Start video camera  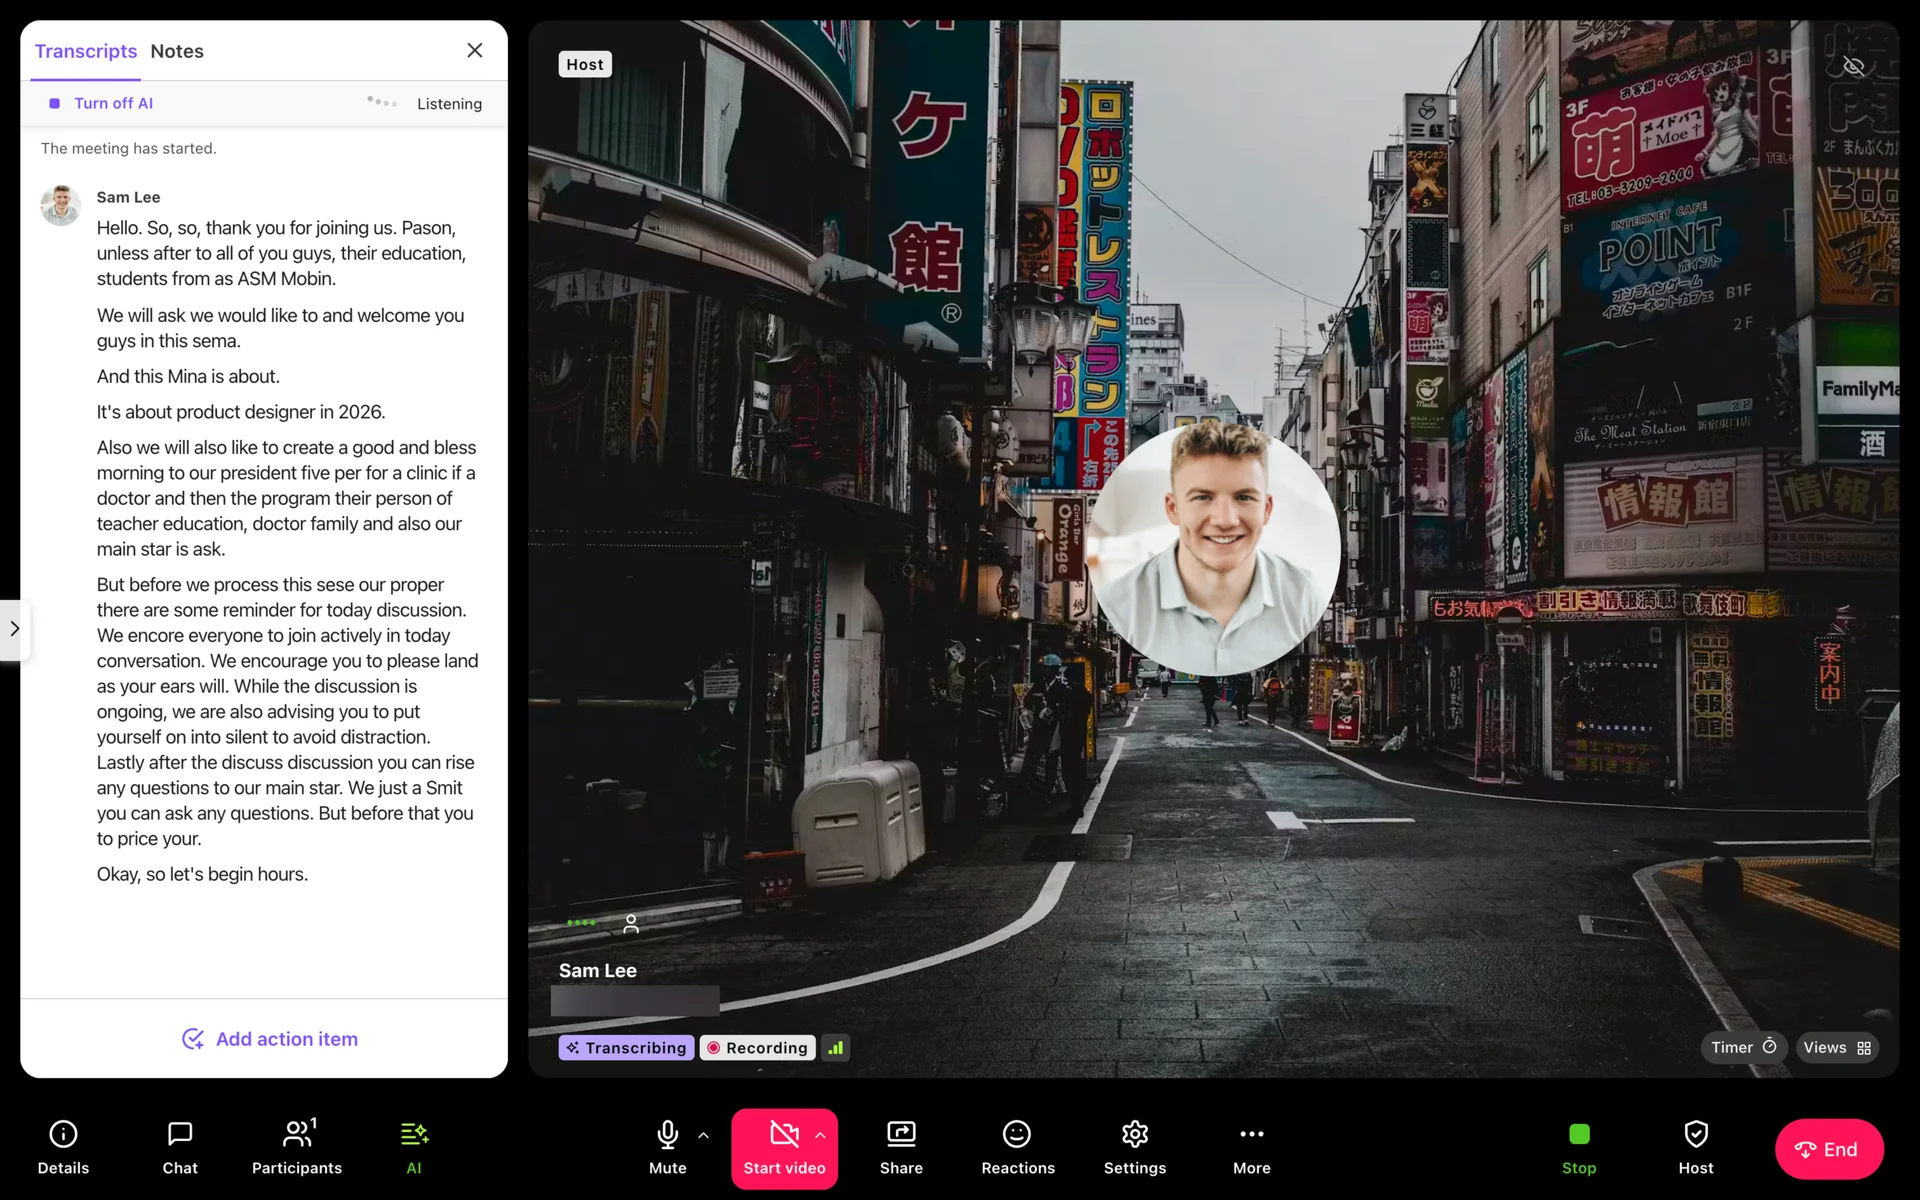click(x=783, y=1146)
